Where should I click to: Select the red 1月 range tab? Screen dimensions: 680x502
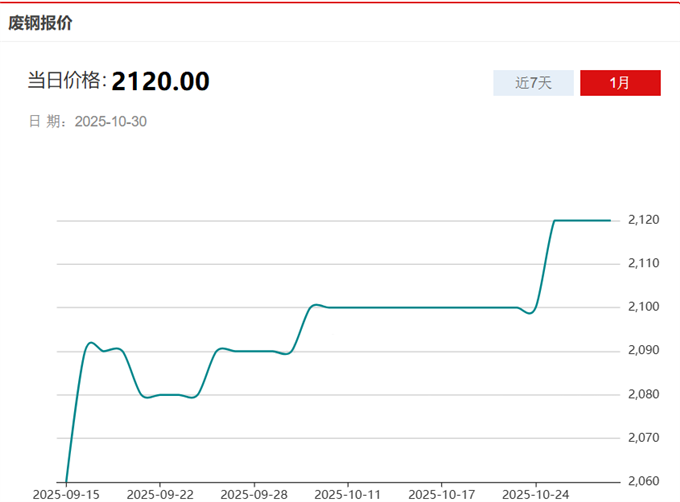pyautogui.click(x=620, y=83)
